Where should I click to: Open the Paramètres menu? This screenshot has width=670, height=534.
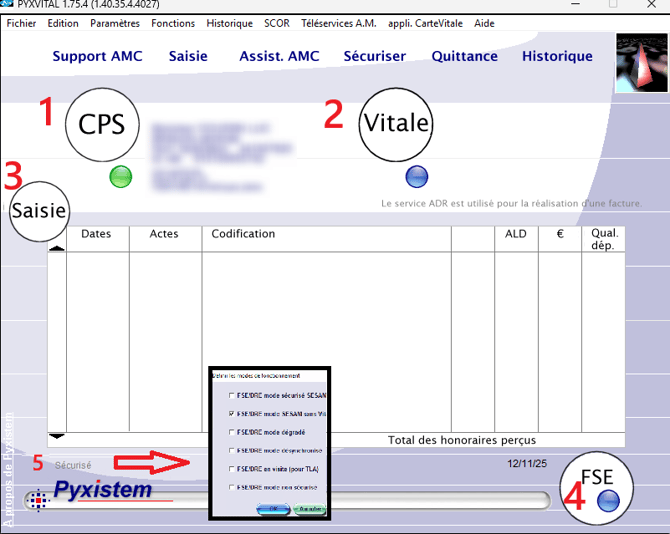tap(115, 23)
